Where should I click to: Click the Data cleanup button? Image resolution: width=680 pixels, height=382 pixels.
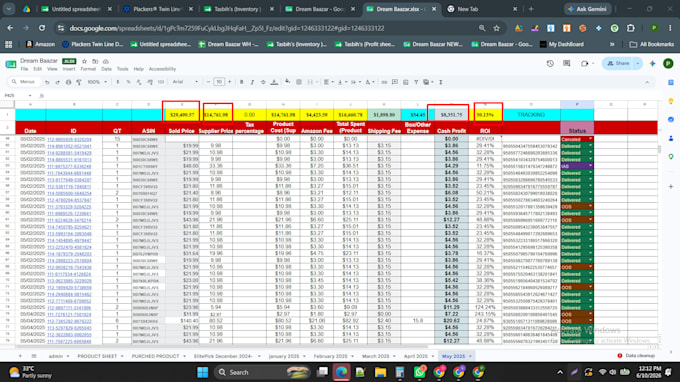tap(636, 356)
